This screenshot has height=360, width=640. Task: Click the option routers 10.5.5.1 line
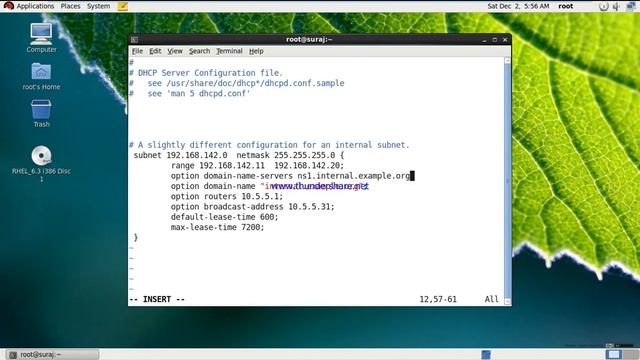pos(227,196)
